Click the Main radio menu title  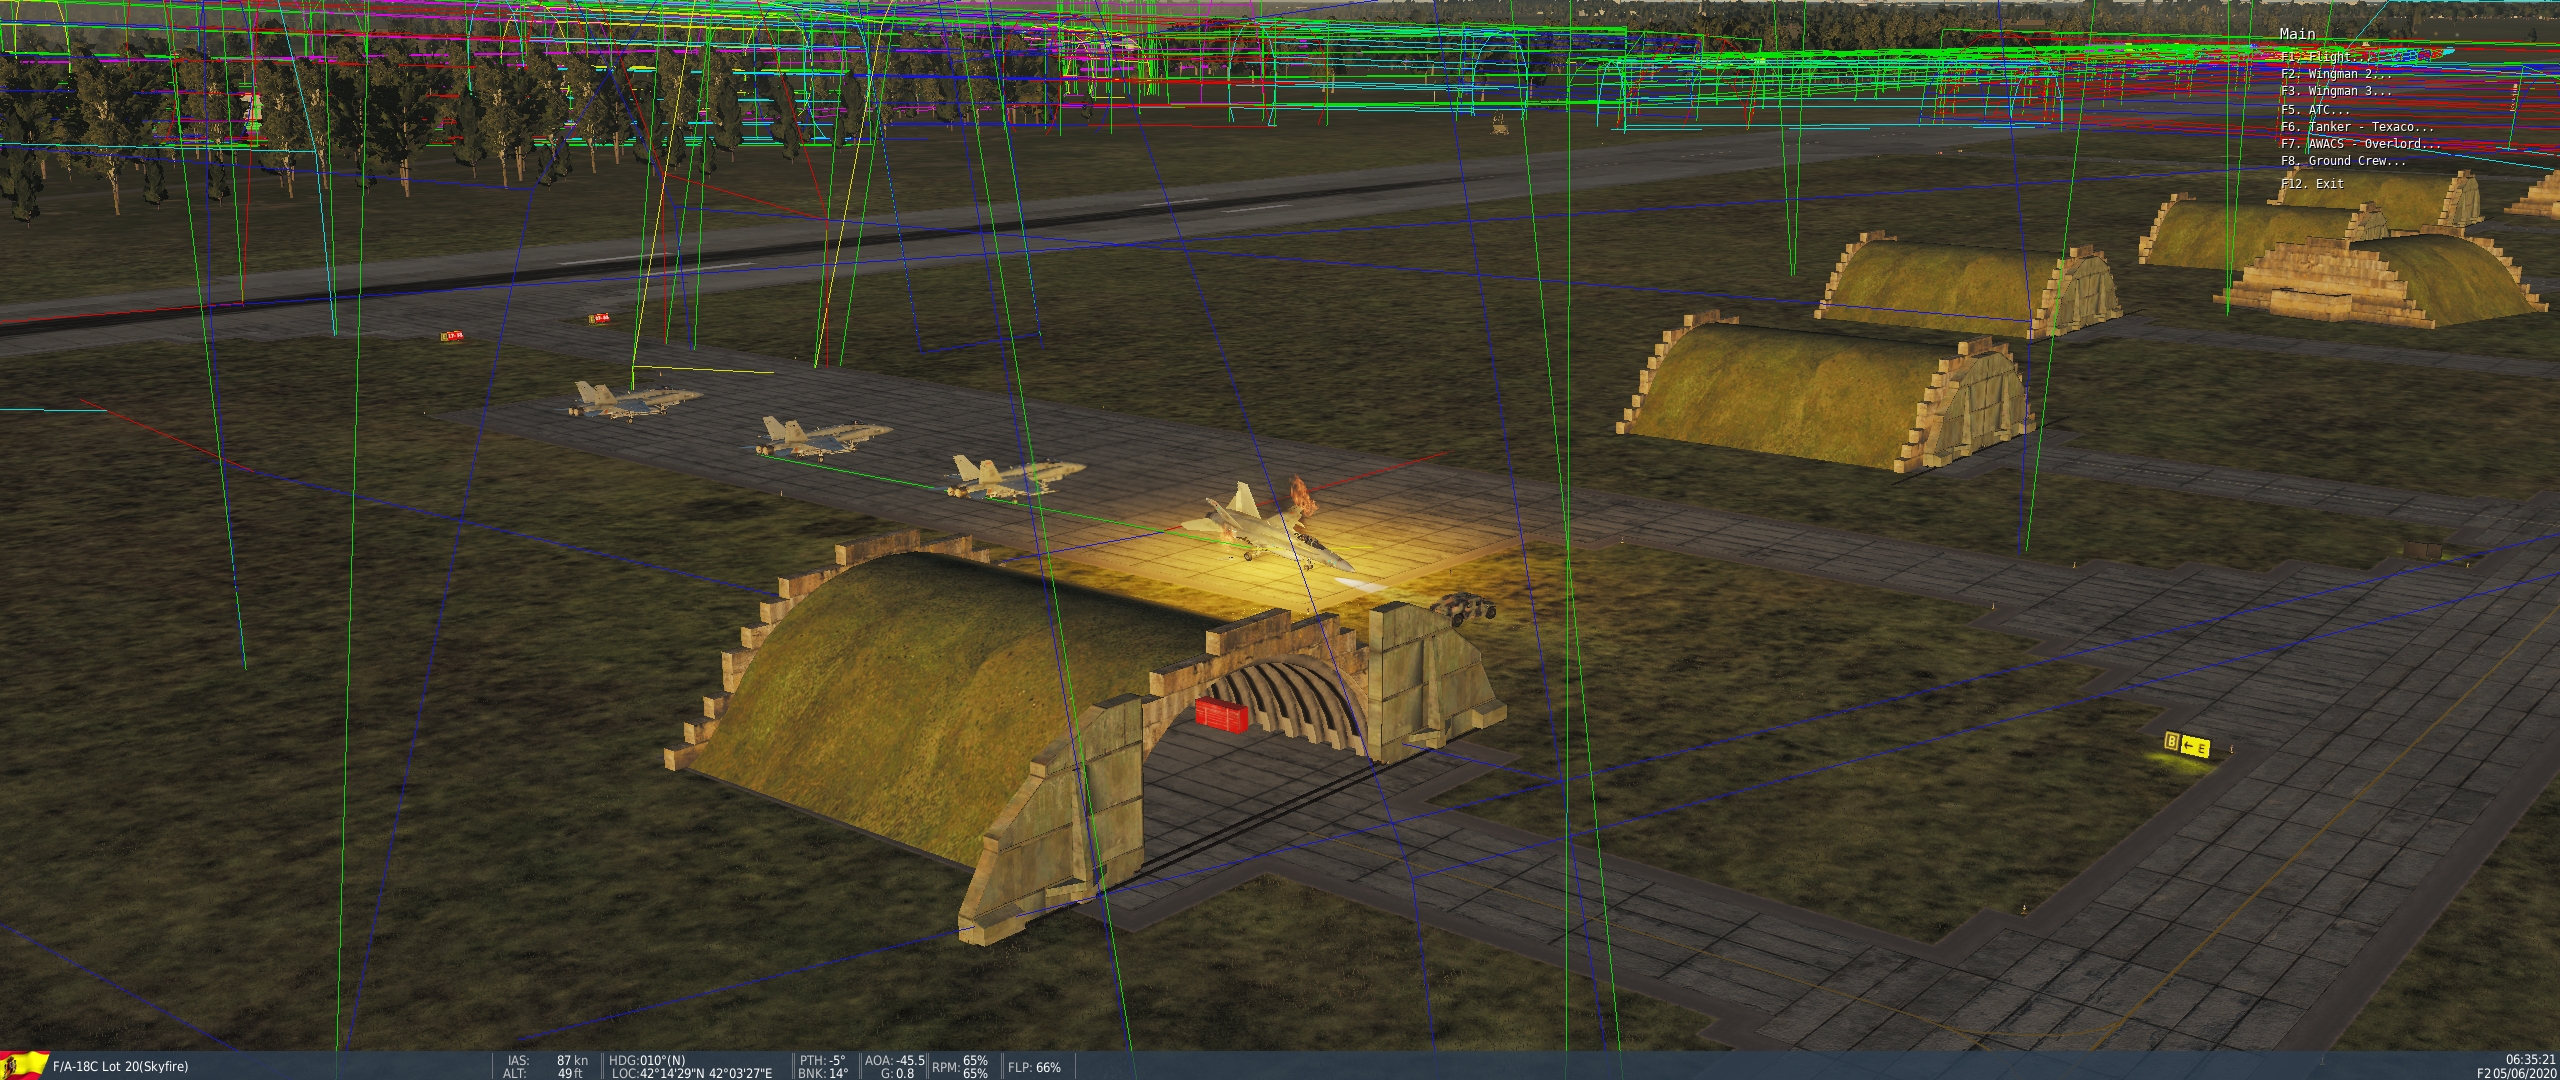(x=2297, y=34)
